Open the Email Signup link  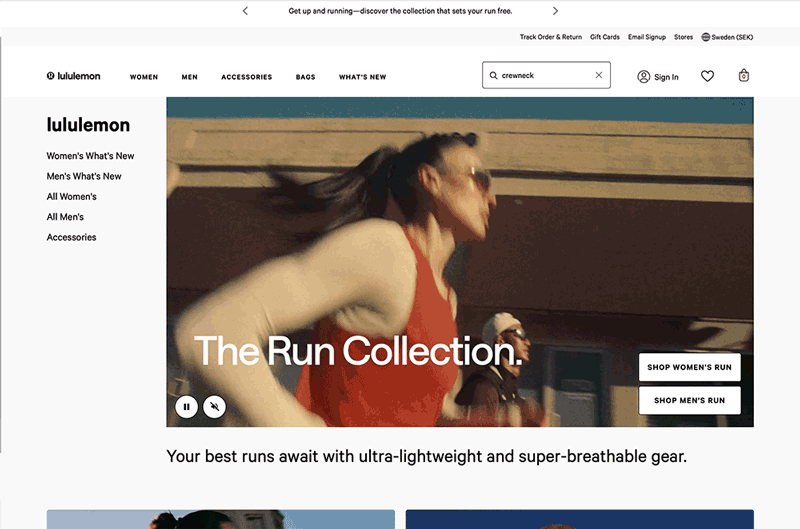(646, 37)
